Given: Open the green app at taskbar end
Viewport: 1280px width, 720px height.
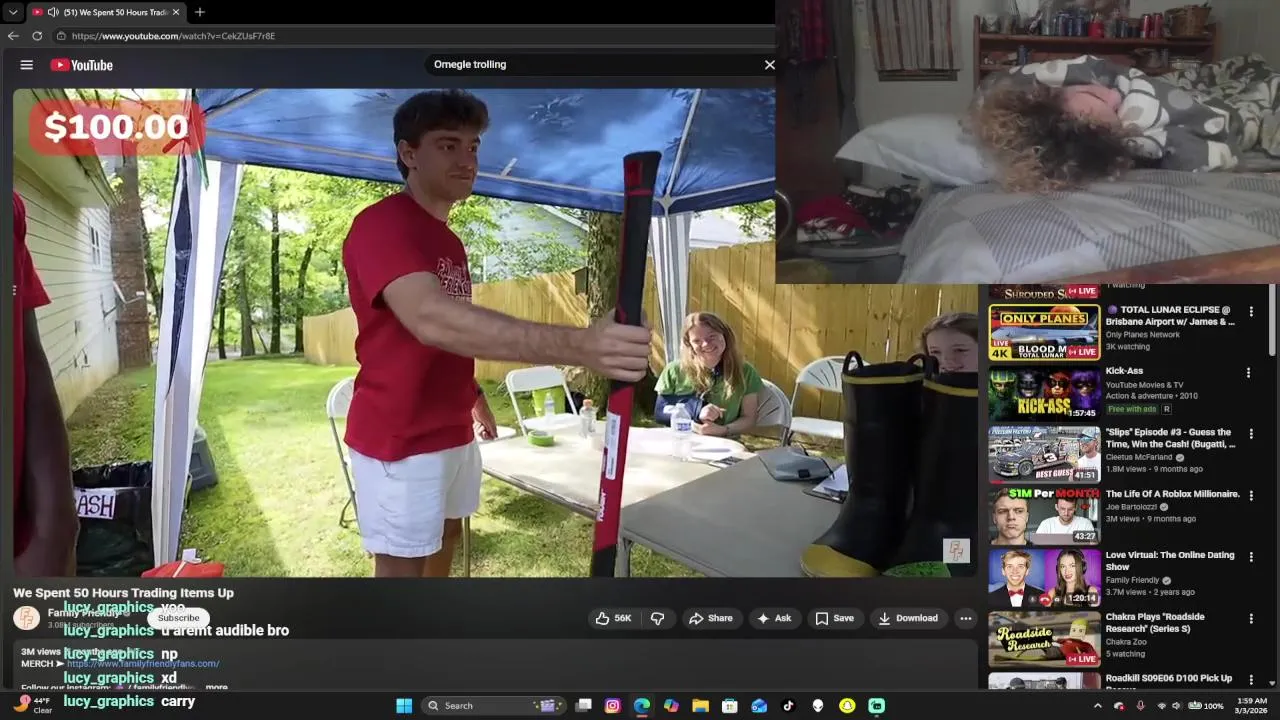Looking at the screenshot, I should [877, 705].
